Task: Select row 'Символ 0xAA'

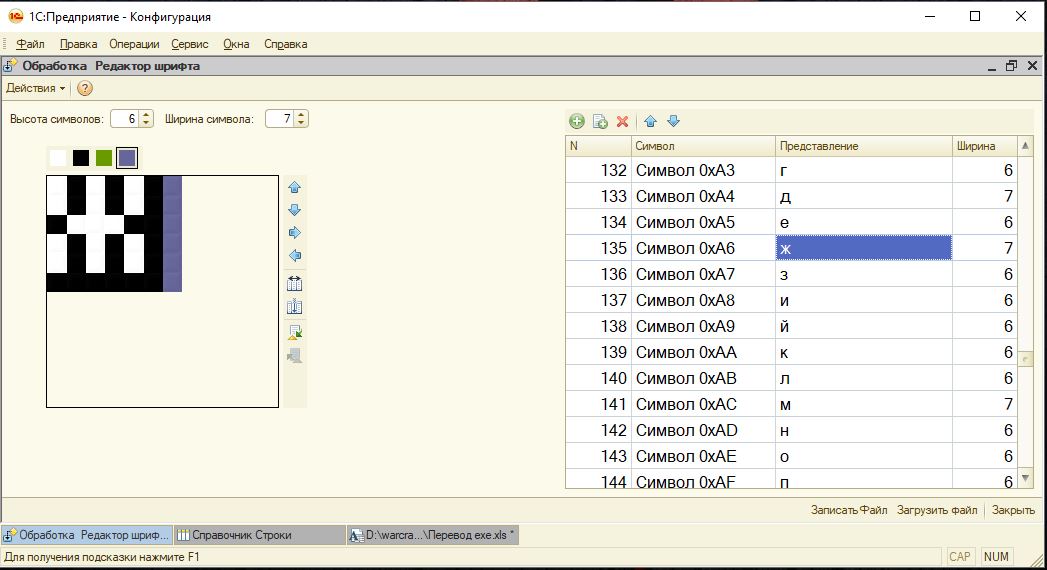Action: 791,352
